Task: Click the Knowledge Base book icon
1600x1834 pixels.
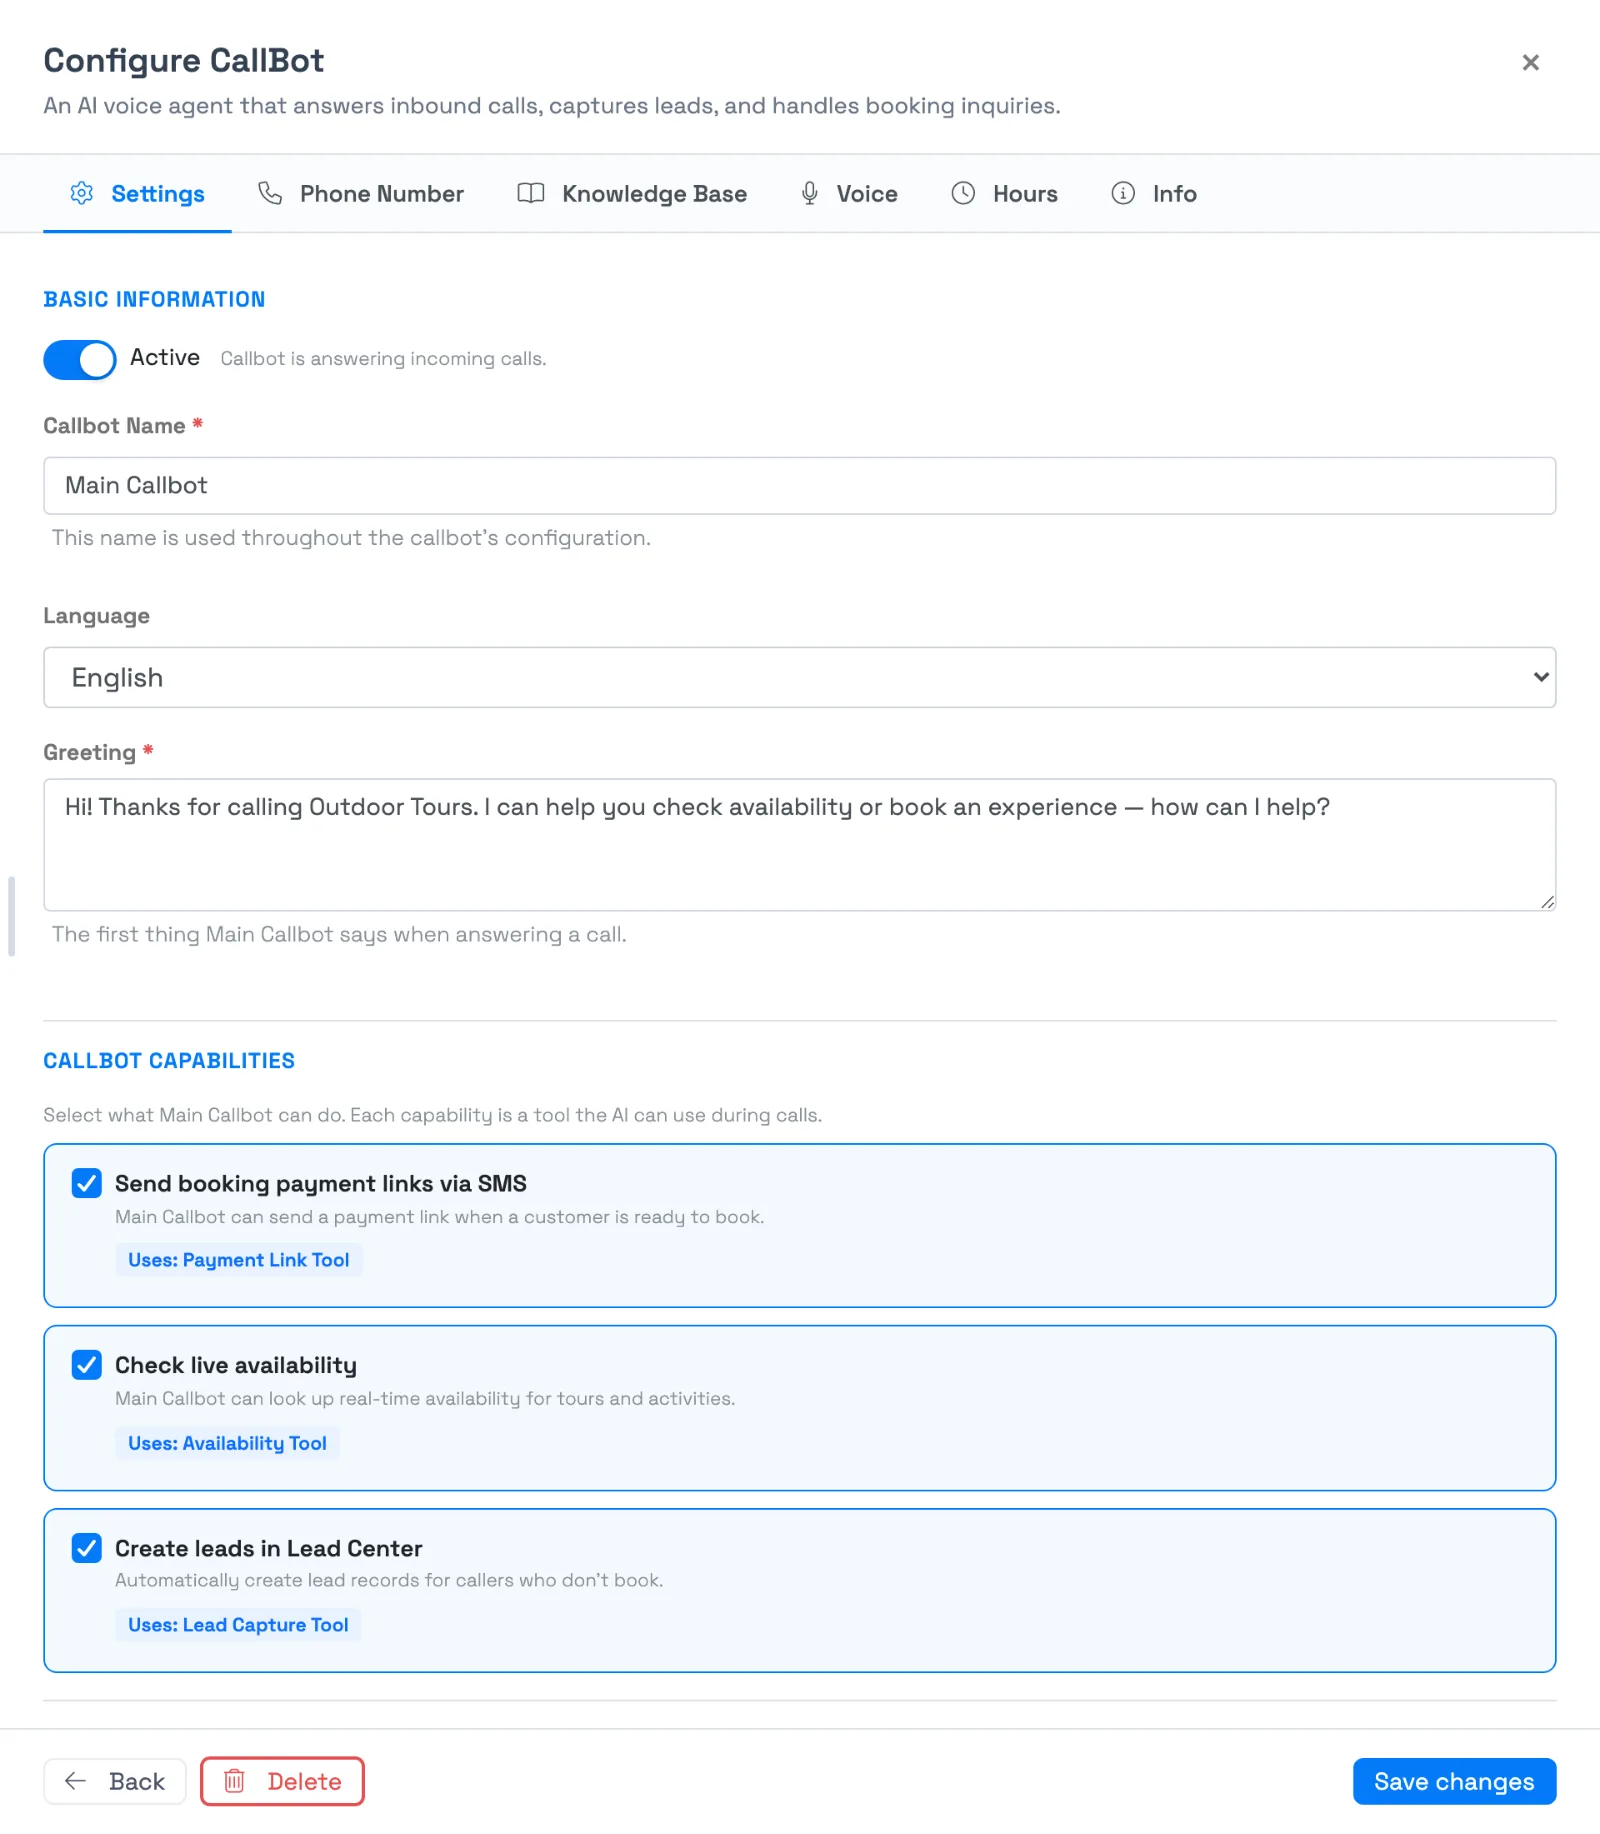Action: (531, 193)
